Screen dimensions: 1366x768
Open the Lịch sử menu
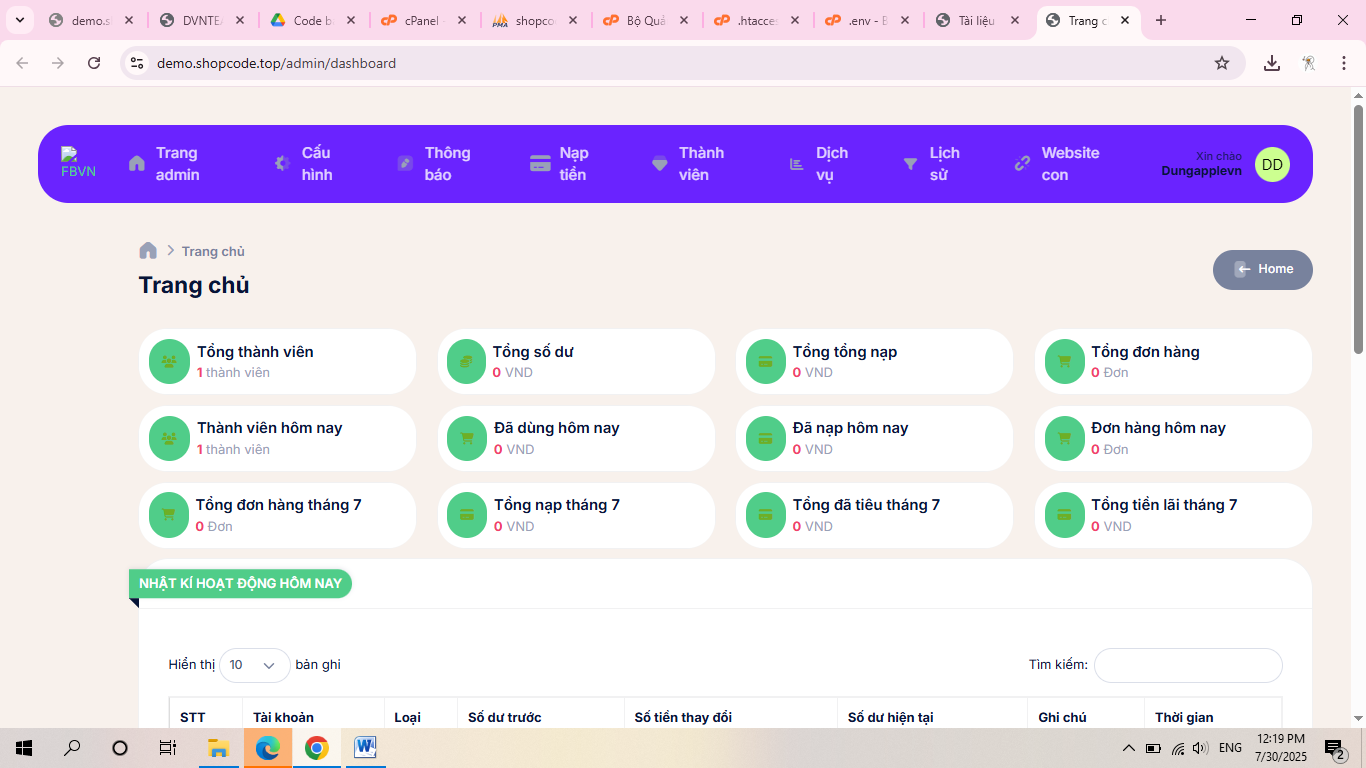931,164
